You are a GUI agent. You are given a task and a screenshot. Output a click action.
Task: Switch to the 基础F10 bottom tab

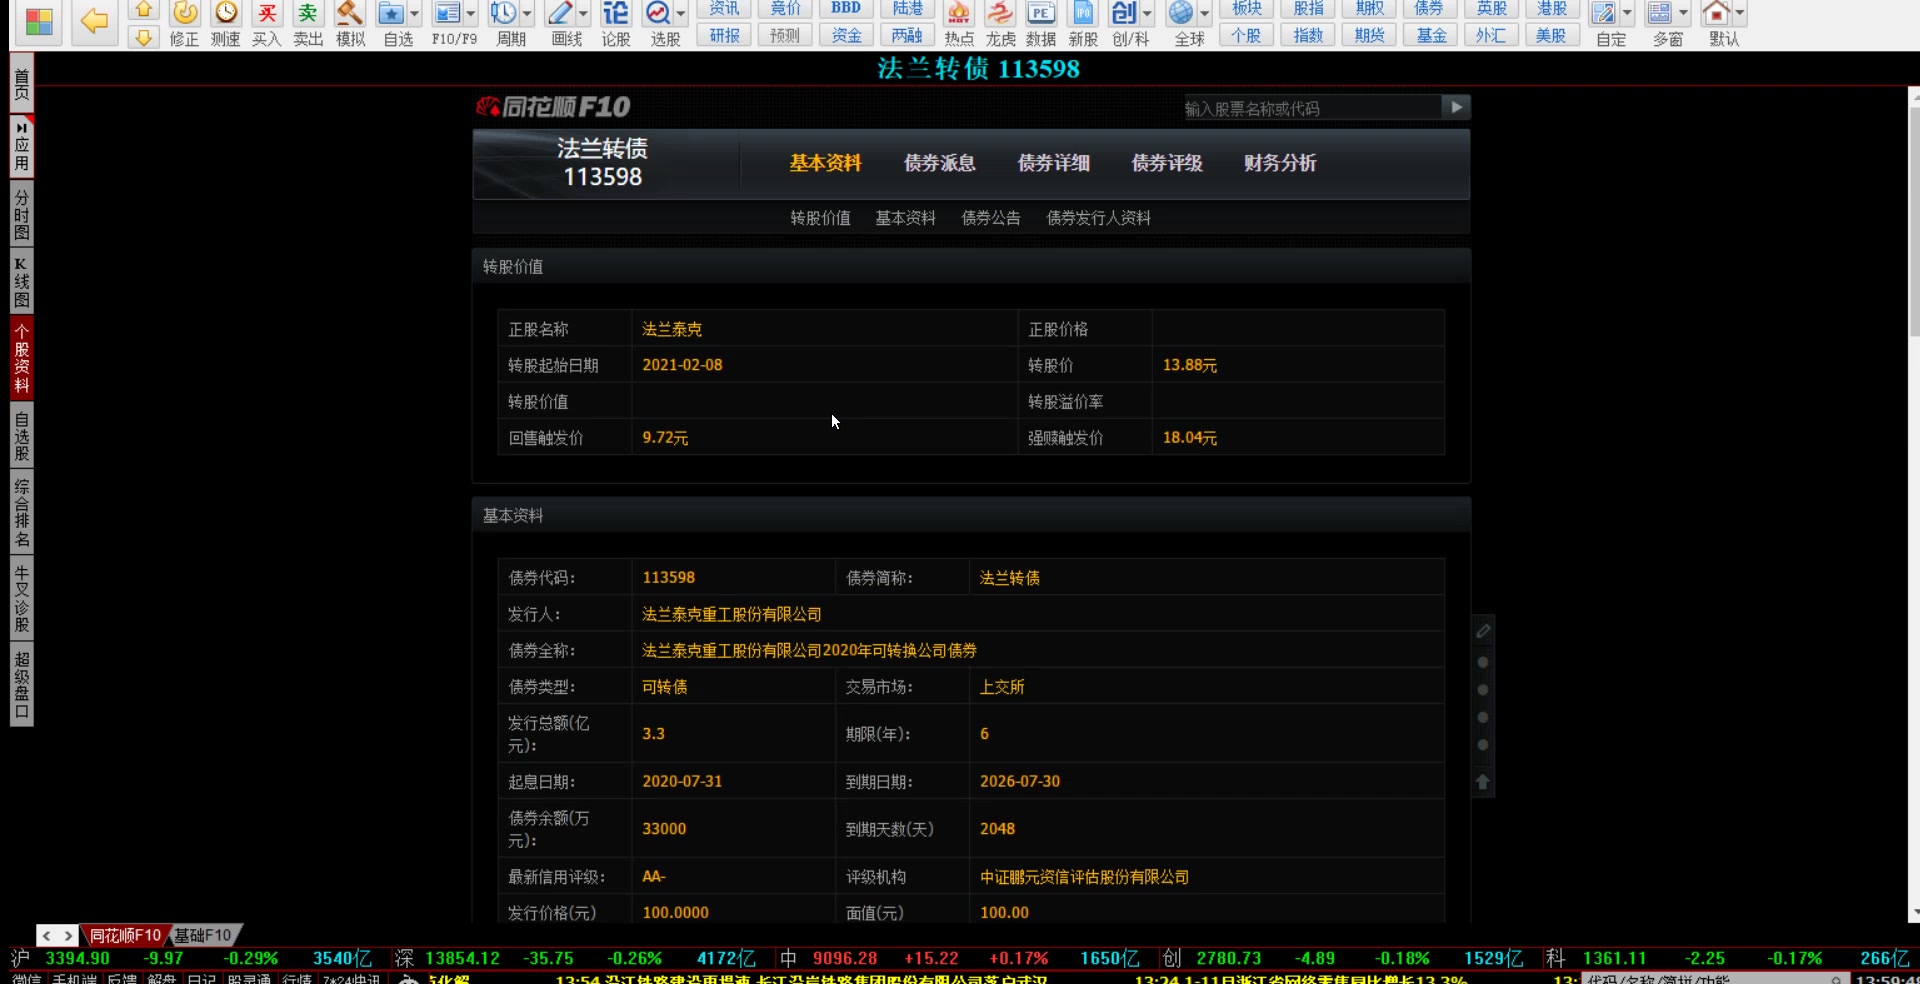pyautogui.click(x=203, y=935)
